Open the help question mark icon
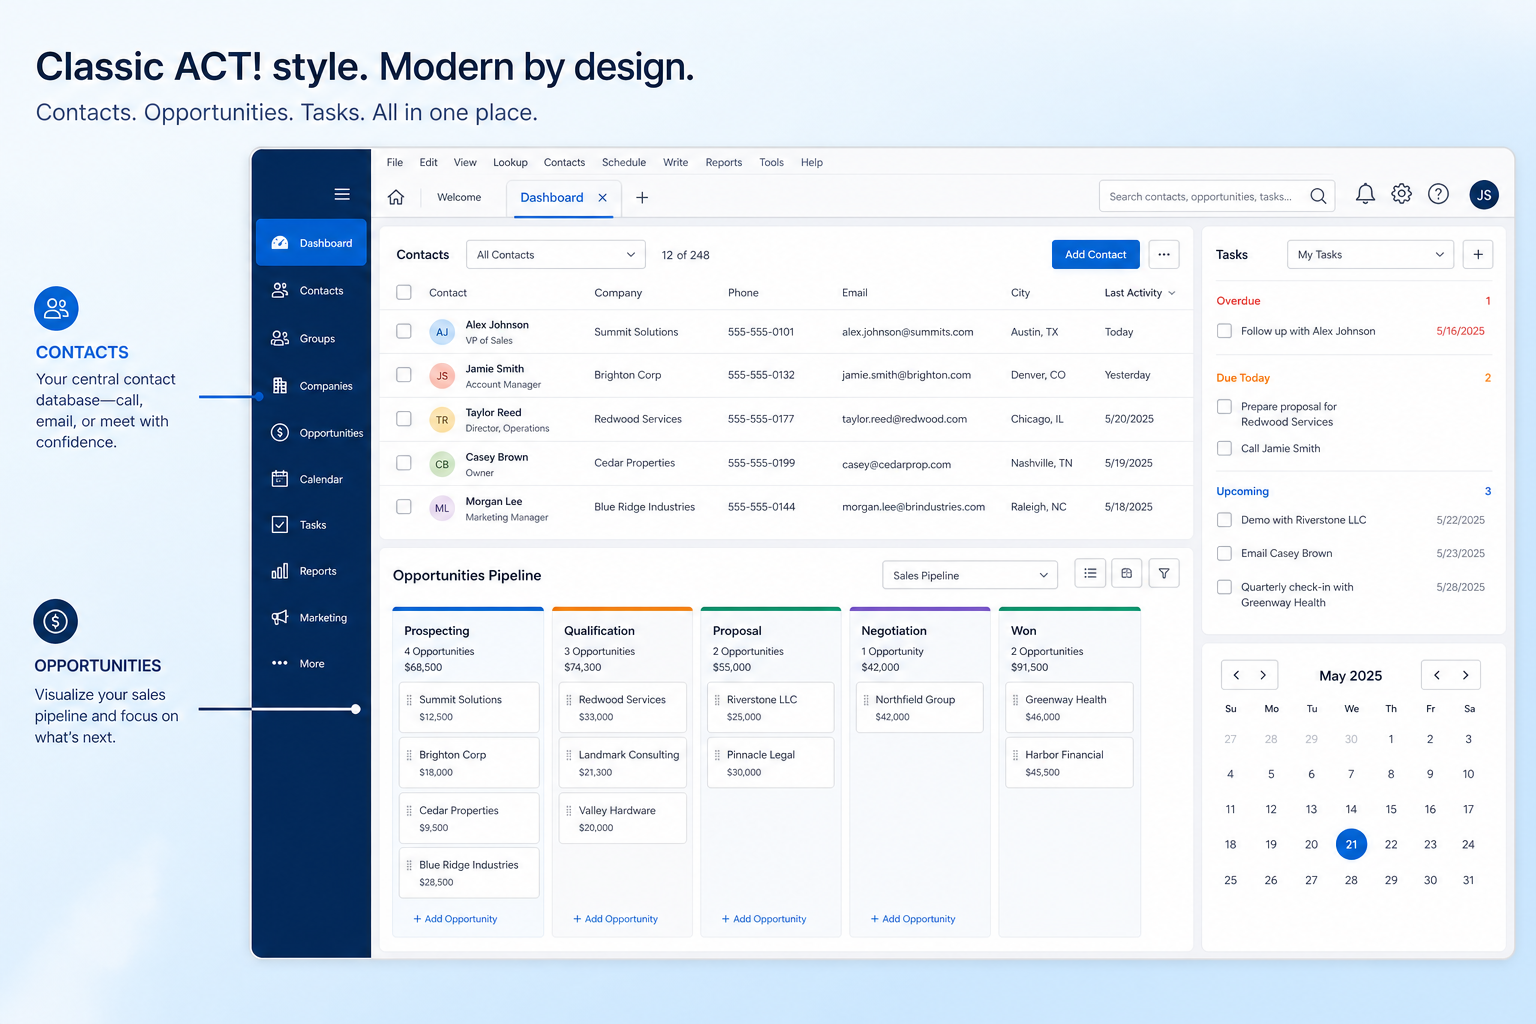This screenshot has width=1536, height=1024. [1438, 194]
